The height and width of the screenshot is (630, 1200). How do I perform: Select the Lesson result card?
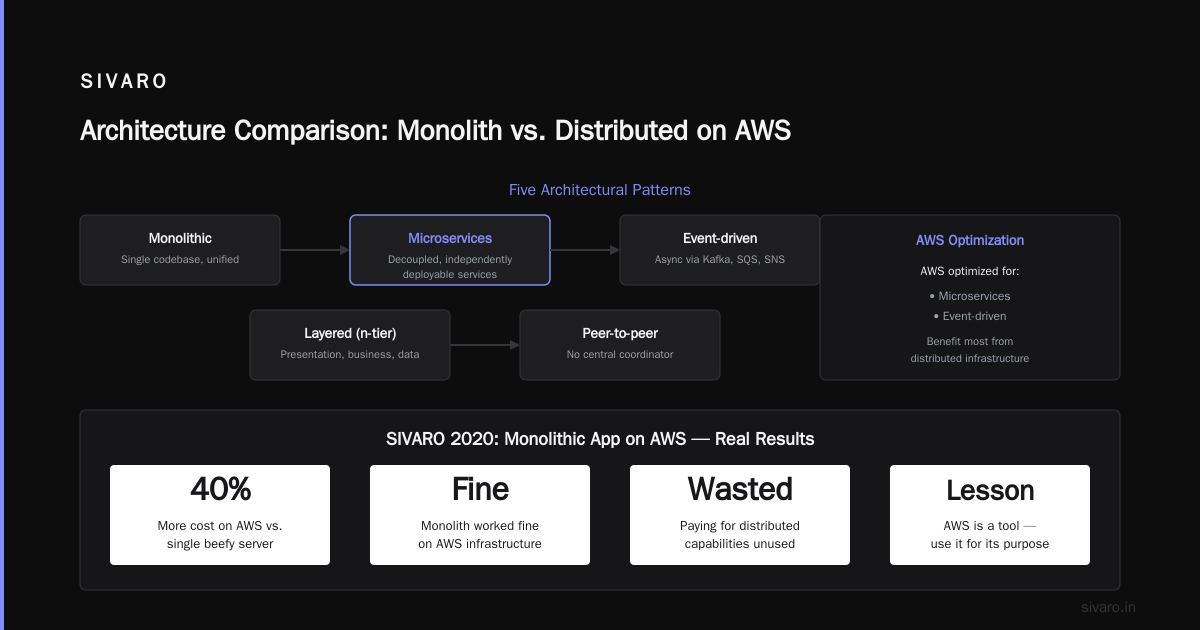(x=990, y=515)
